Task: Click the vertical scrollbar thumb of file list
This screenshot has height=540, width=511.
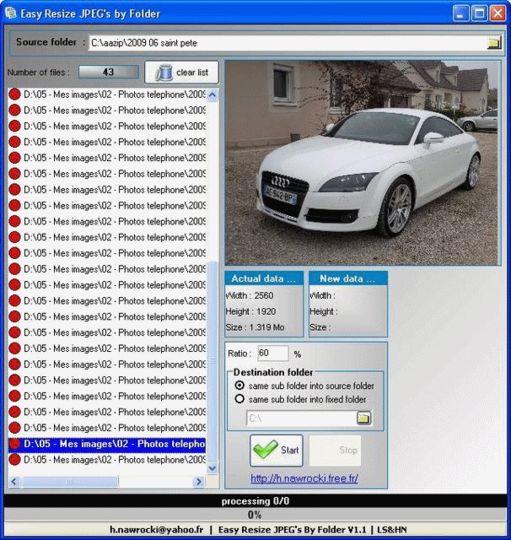Action: pyautogui.click(x=212, y=362)
